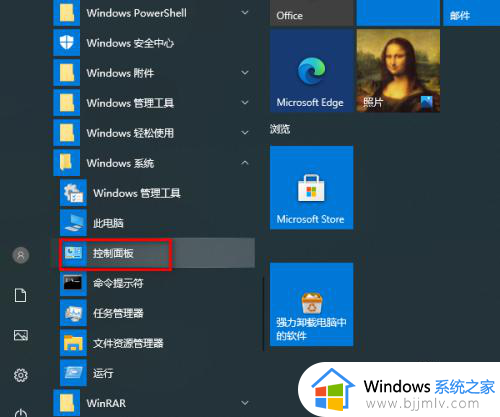The height and width of the screenshot is (417, 500).
Task: Click the Windows 安全中心 label
Action: click(130, 43)
